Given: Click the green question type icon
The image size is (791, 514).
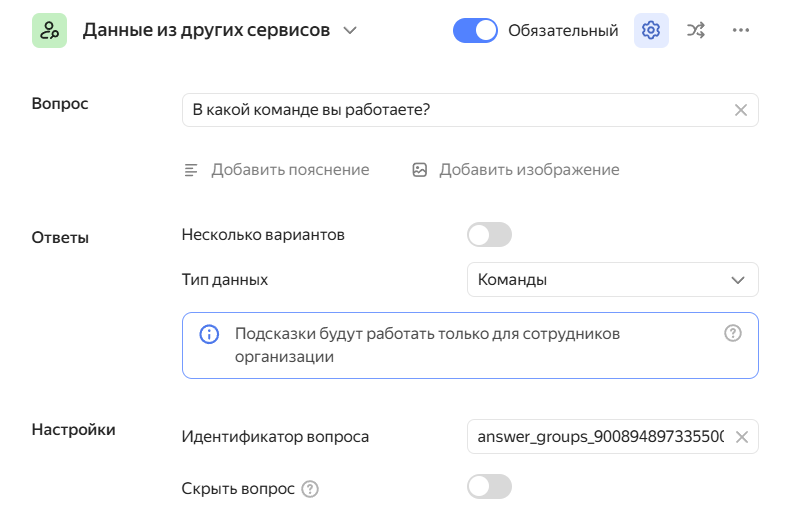Looking at the screenshot, I should pyautogui.click(x=49, y=30).
